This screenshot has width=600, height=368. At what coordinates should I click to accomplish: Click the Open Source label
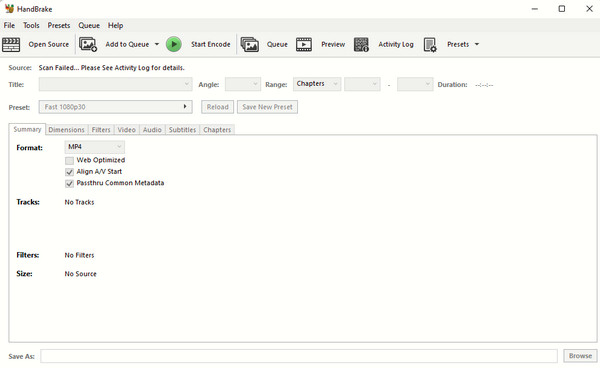[x=49, y=44]
